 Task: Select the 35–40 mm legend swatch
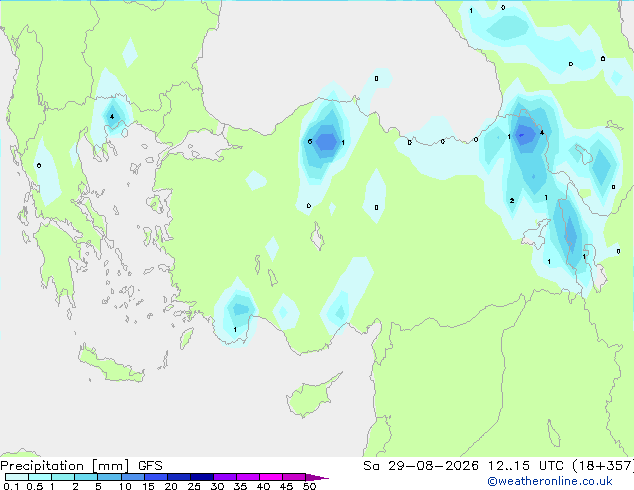click(247, 477)
